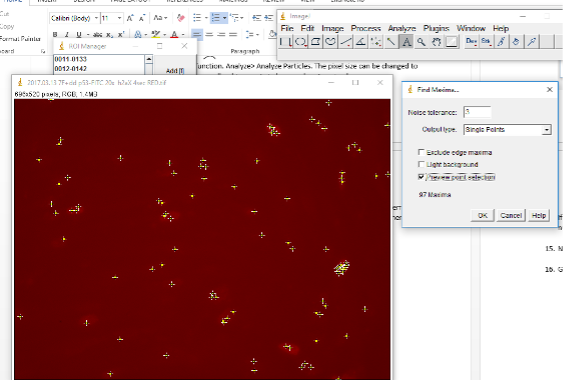Click the text highlight color swatch
The height and width of the screenshot is (380, 564).
(156, 35)
